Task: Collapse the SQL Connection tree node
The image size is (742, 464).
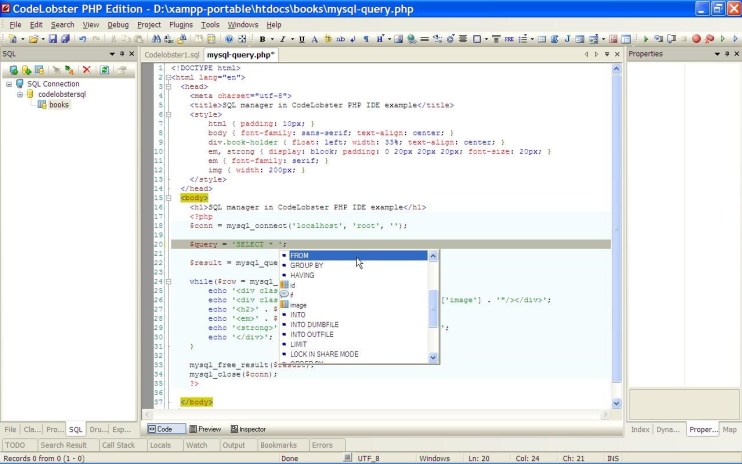Action: (9, 84)
